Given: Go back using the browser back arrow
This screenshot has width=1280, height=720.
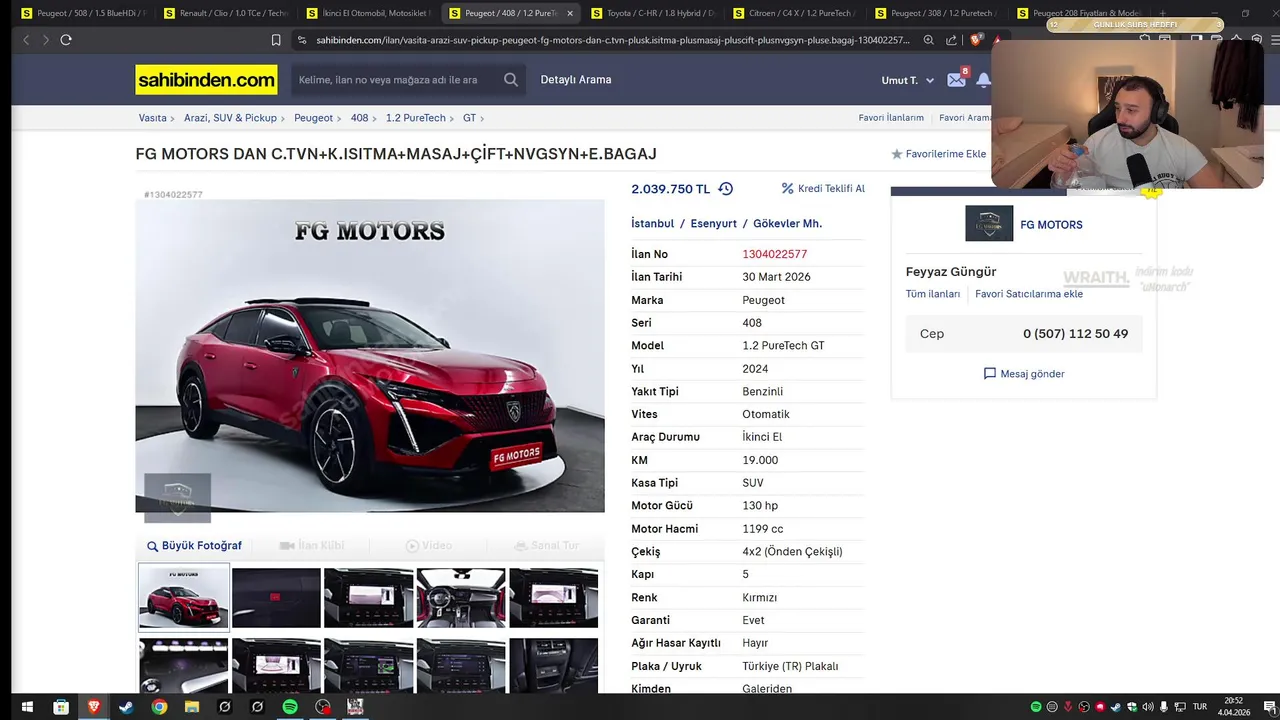Looking at the screenshot, I should (27, 40).
